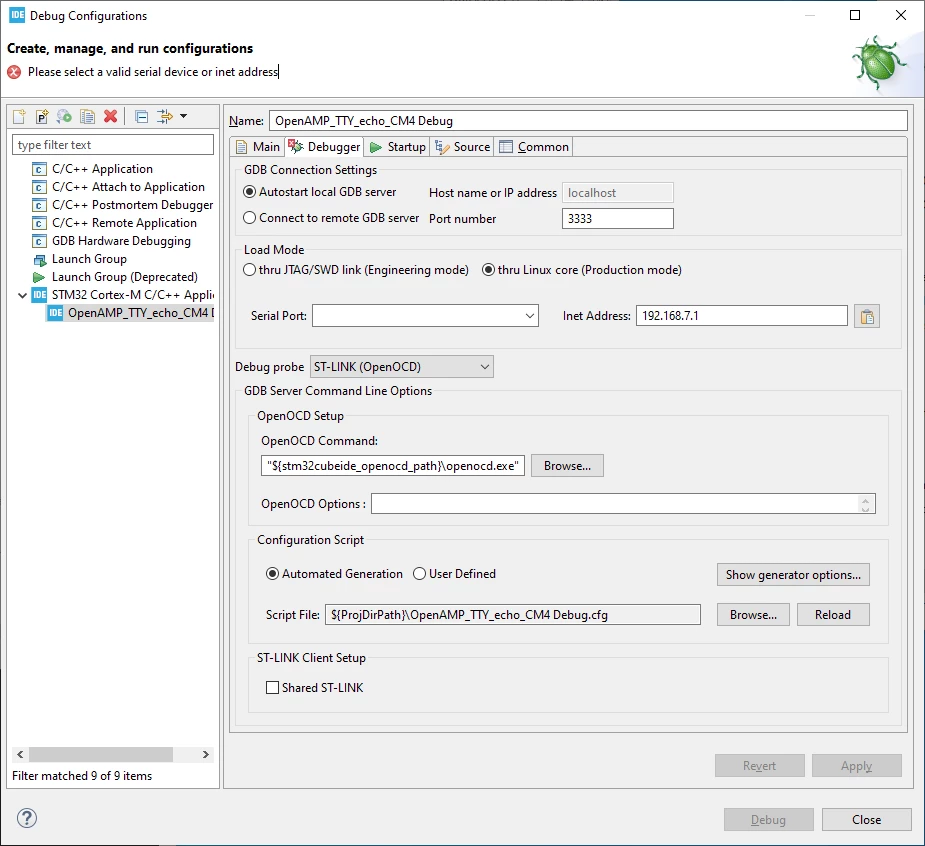Click the OpenAMP_TTY_echo_CM4 configuration icon
The width and height of the screenshot is (925, 846).
click(55, 313)
